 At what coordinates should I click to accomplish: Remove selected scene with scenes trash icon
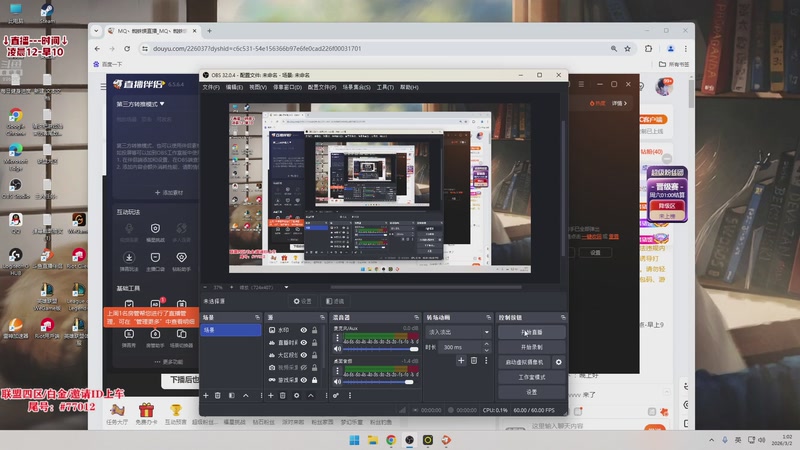pyautogui.click(x=218, y=395)
